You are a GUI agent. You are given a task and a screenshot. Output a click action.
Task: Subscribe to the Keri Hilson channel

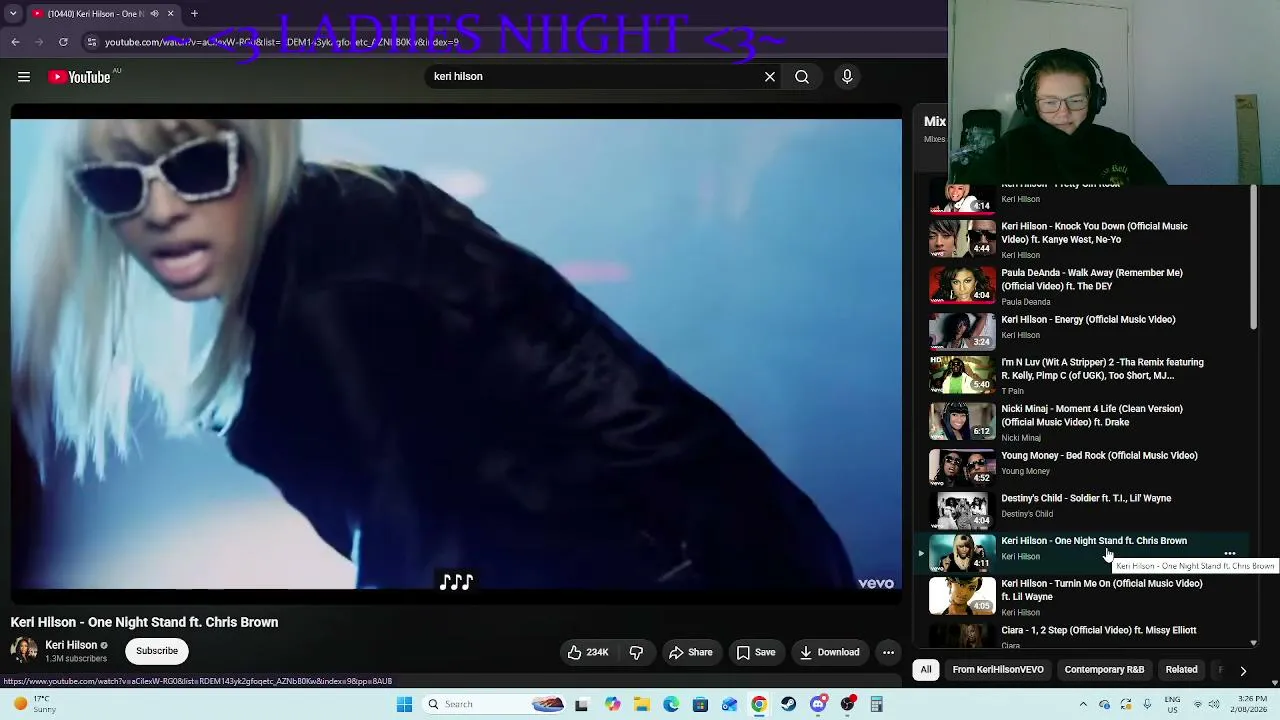point(157,651)
